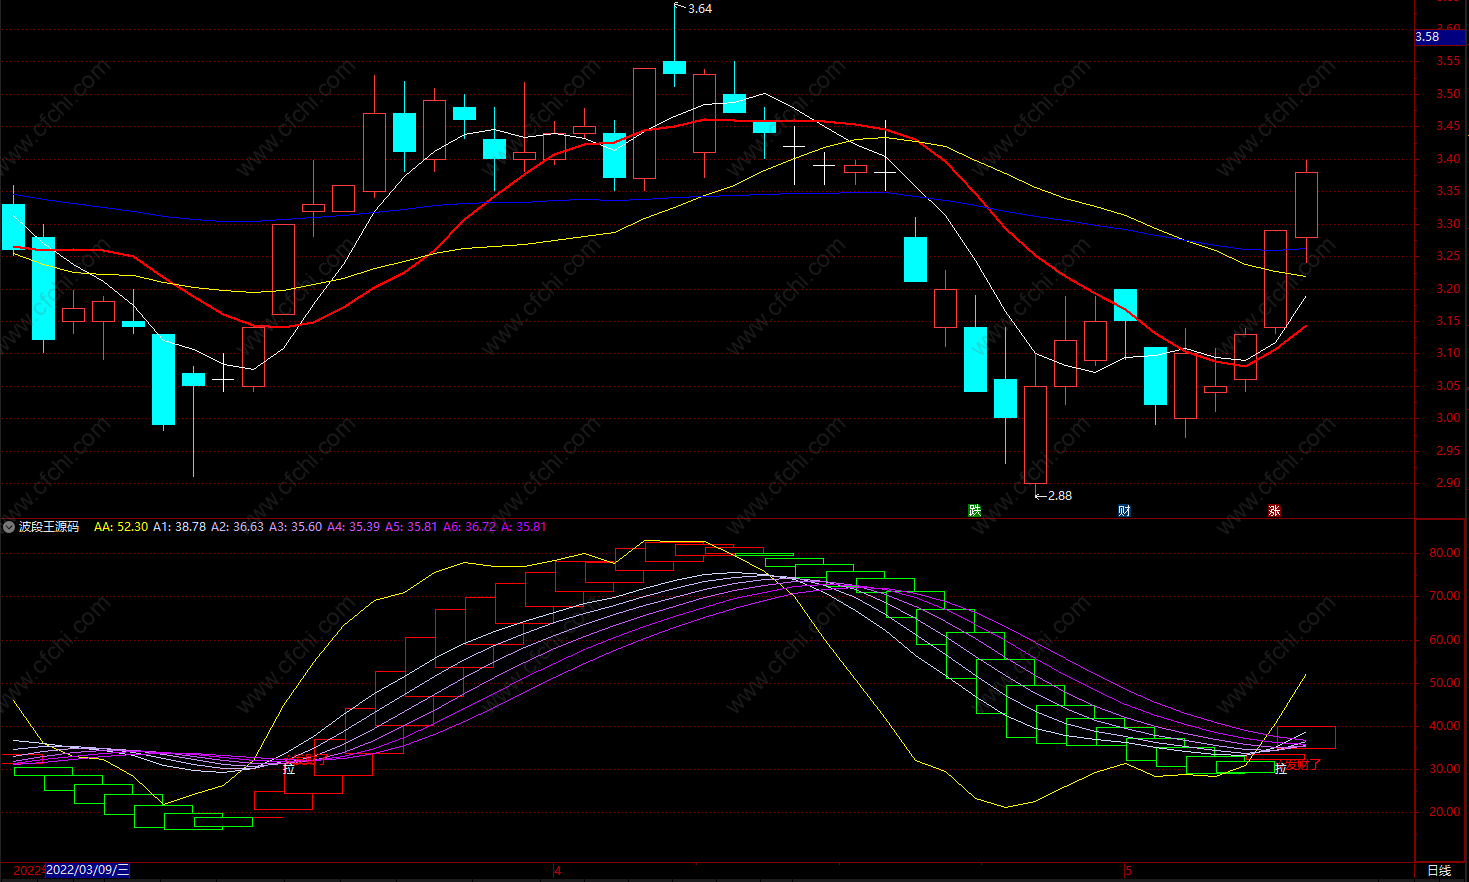The width and height of the screenshot is (1469, 882).
Task: Select the A2: 36.63 indicator value
Action: (x=237, y=527)
